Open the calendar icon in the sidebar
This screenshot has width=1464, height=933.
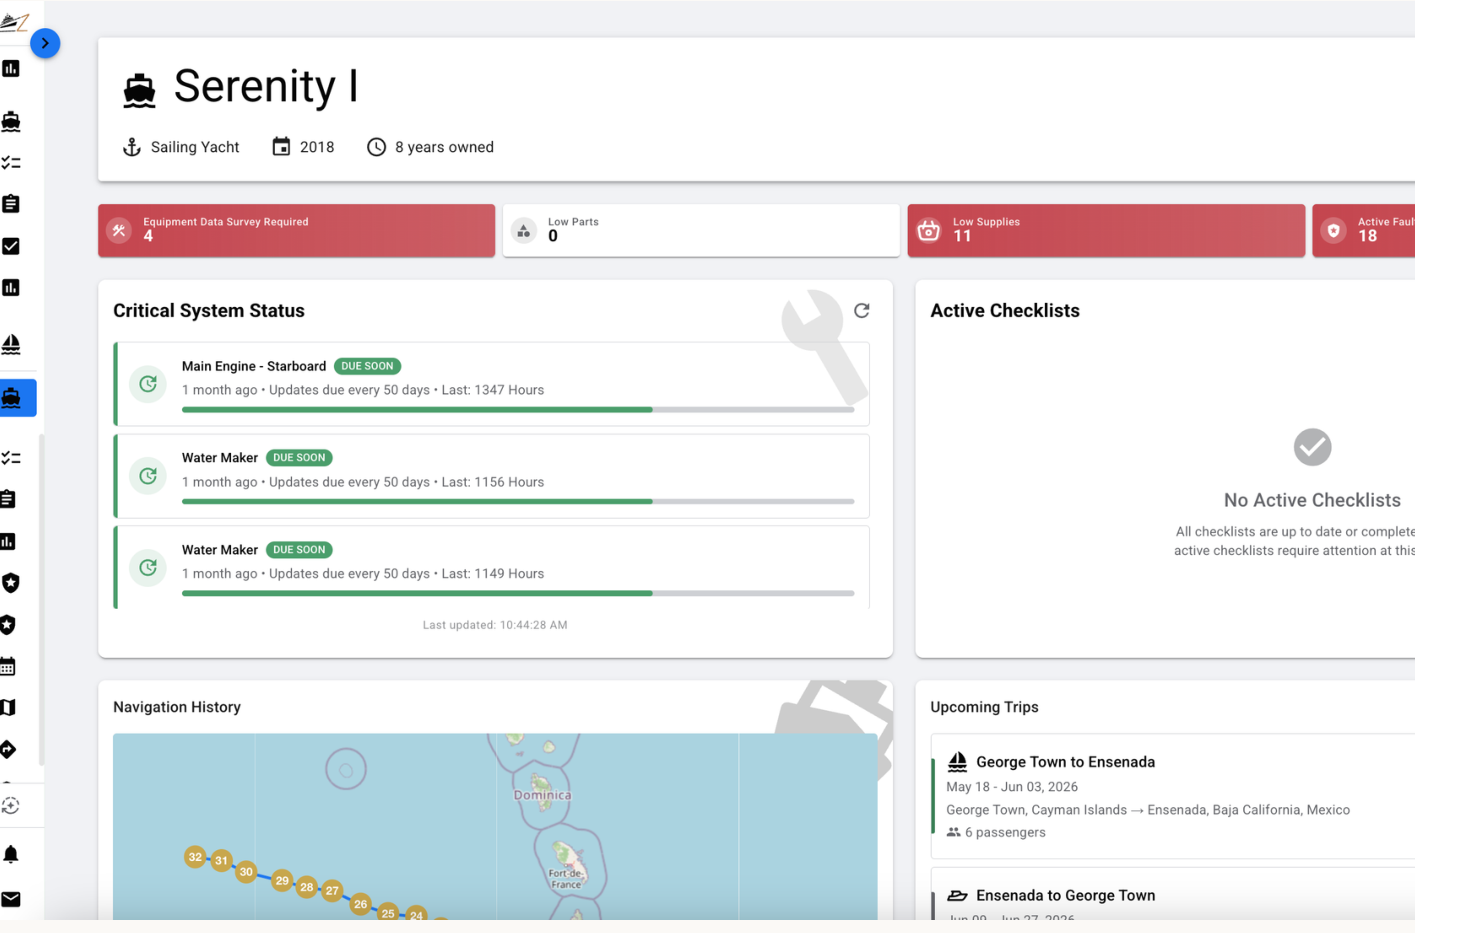point(8,667)
